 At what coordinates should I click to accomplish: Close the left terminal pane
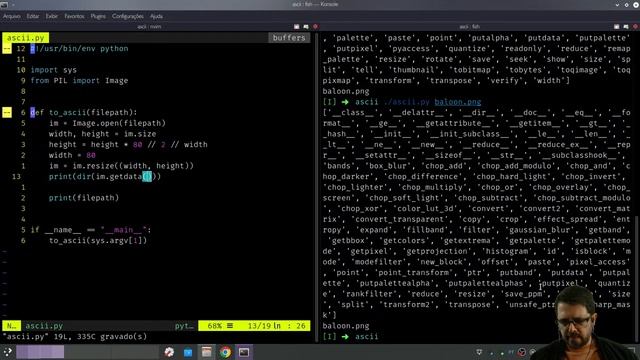pyautogui.click(x=316, y=27)
